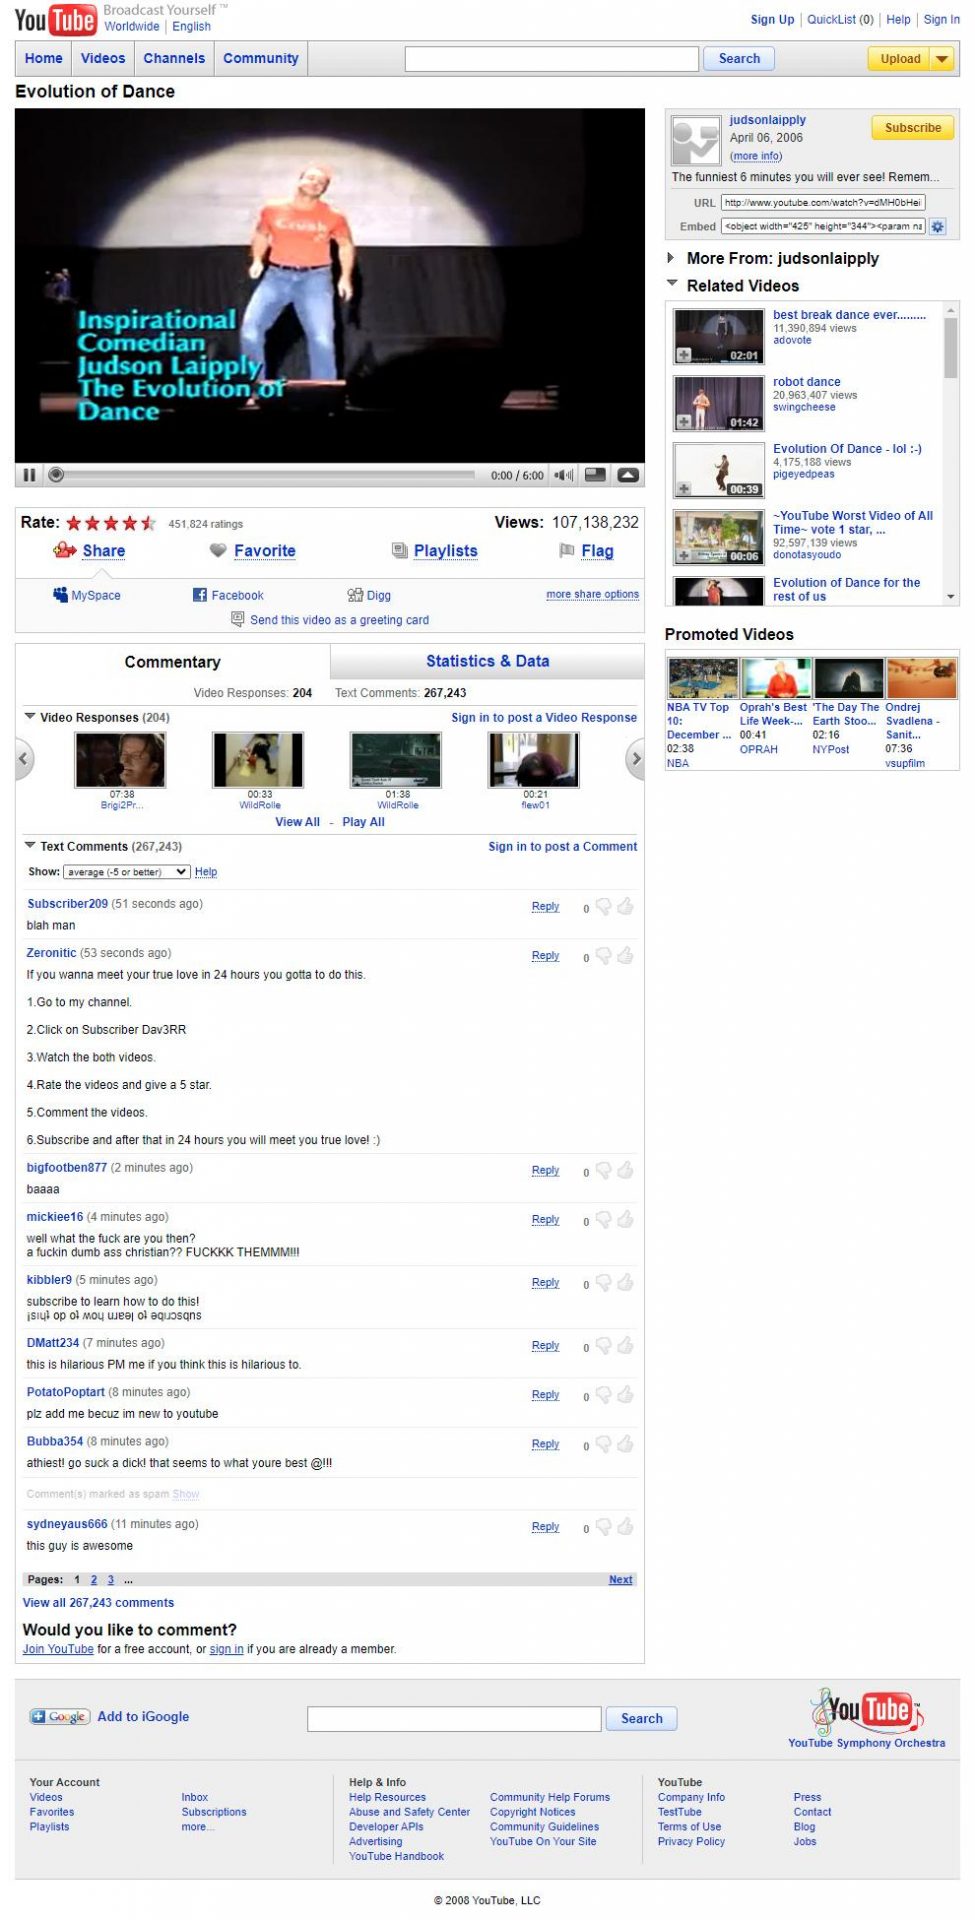The image size is (975, 1920).
Task: Open the Playlists option
Action: tap(435, 551)
